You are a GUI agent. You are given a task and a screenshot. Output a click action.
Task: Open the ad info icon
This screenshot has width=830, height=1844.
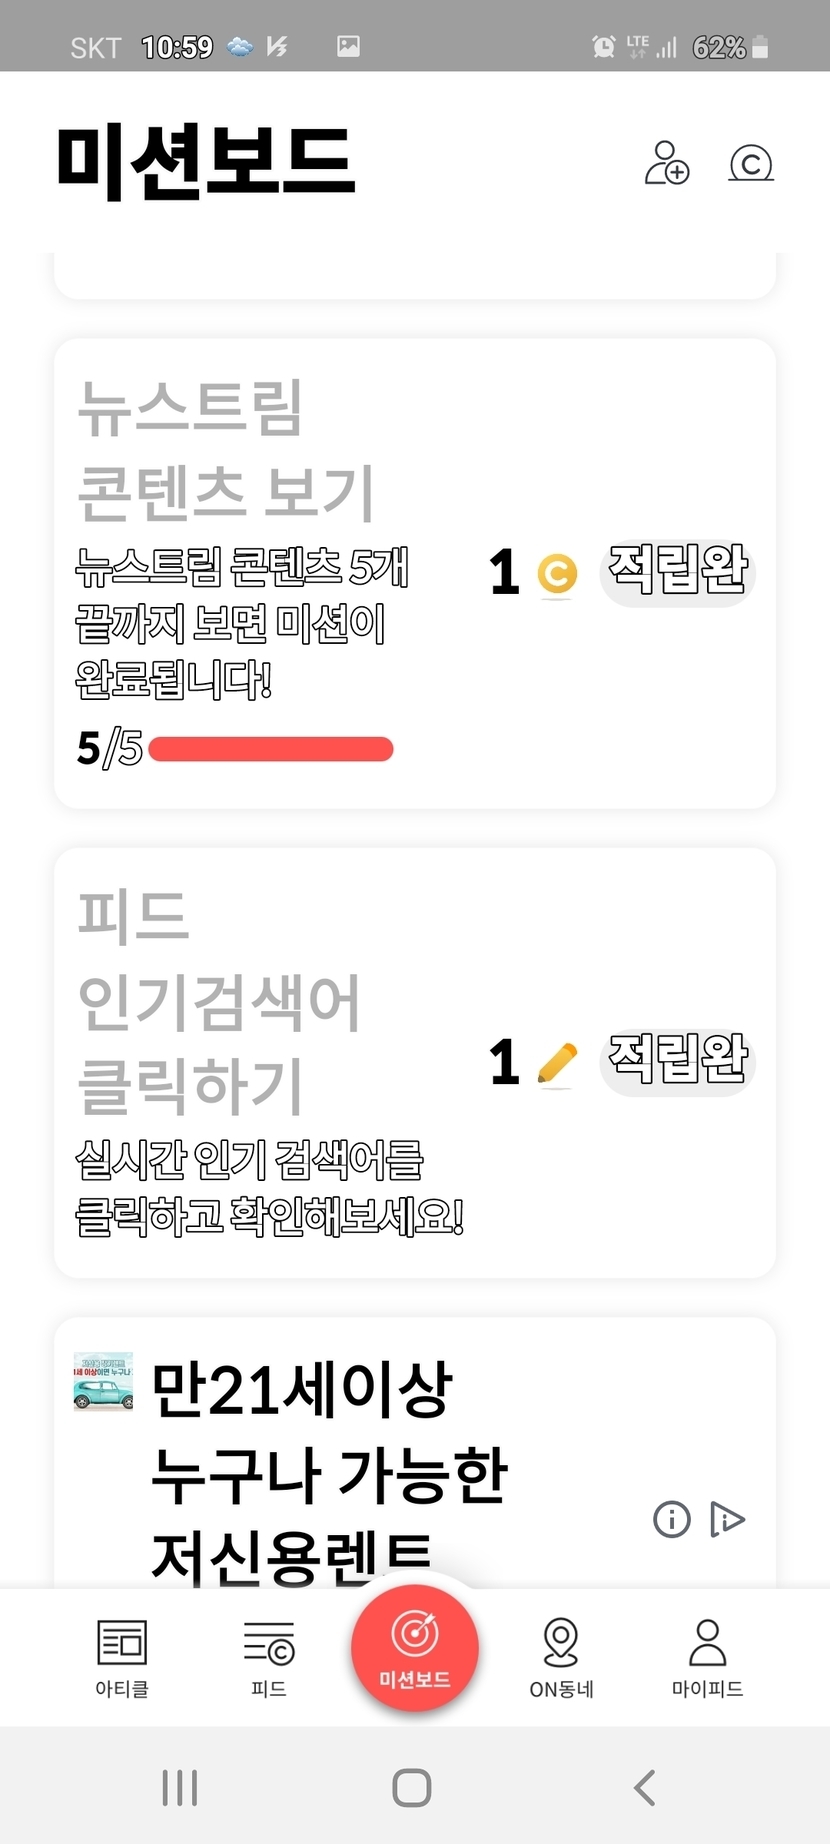[x=671, y=1520]
